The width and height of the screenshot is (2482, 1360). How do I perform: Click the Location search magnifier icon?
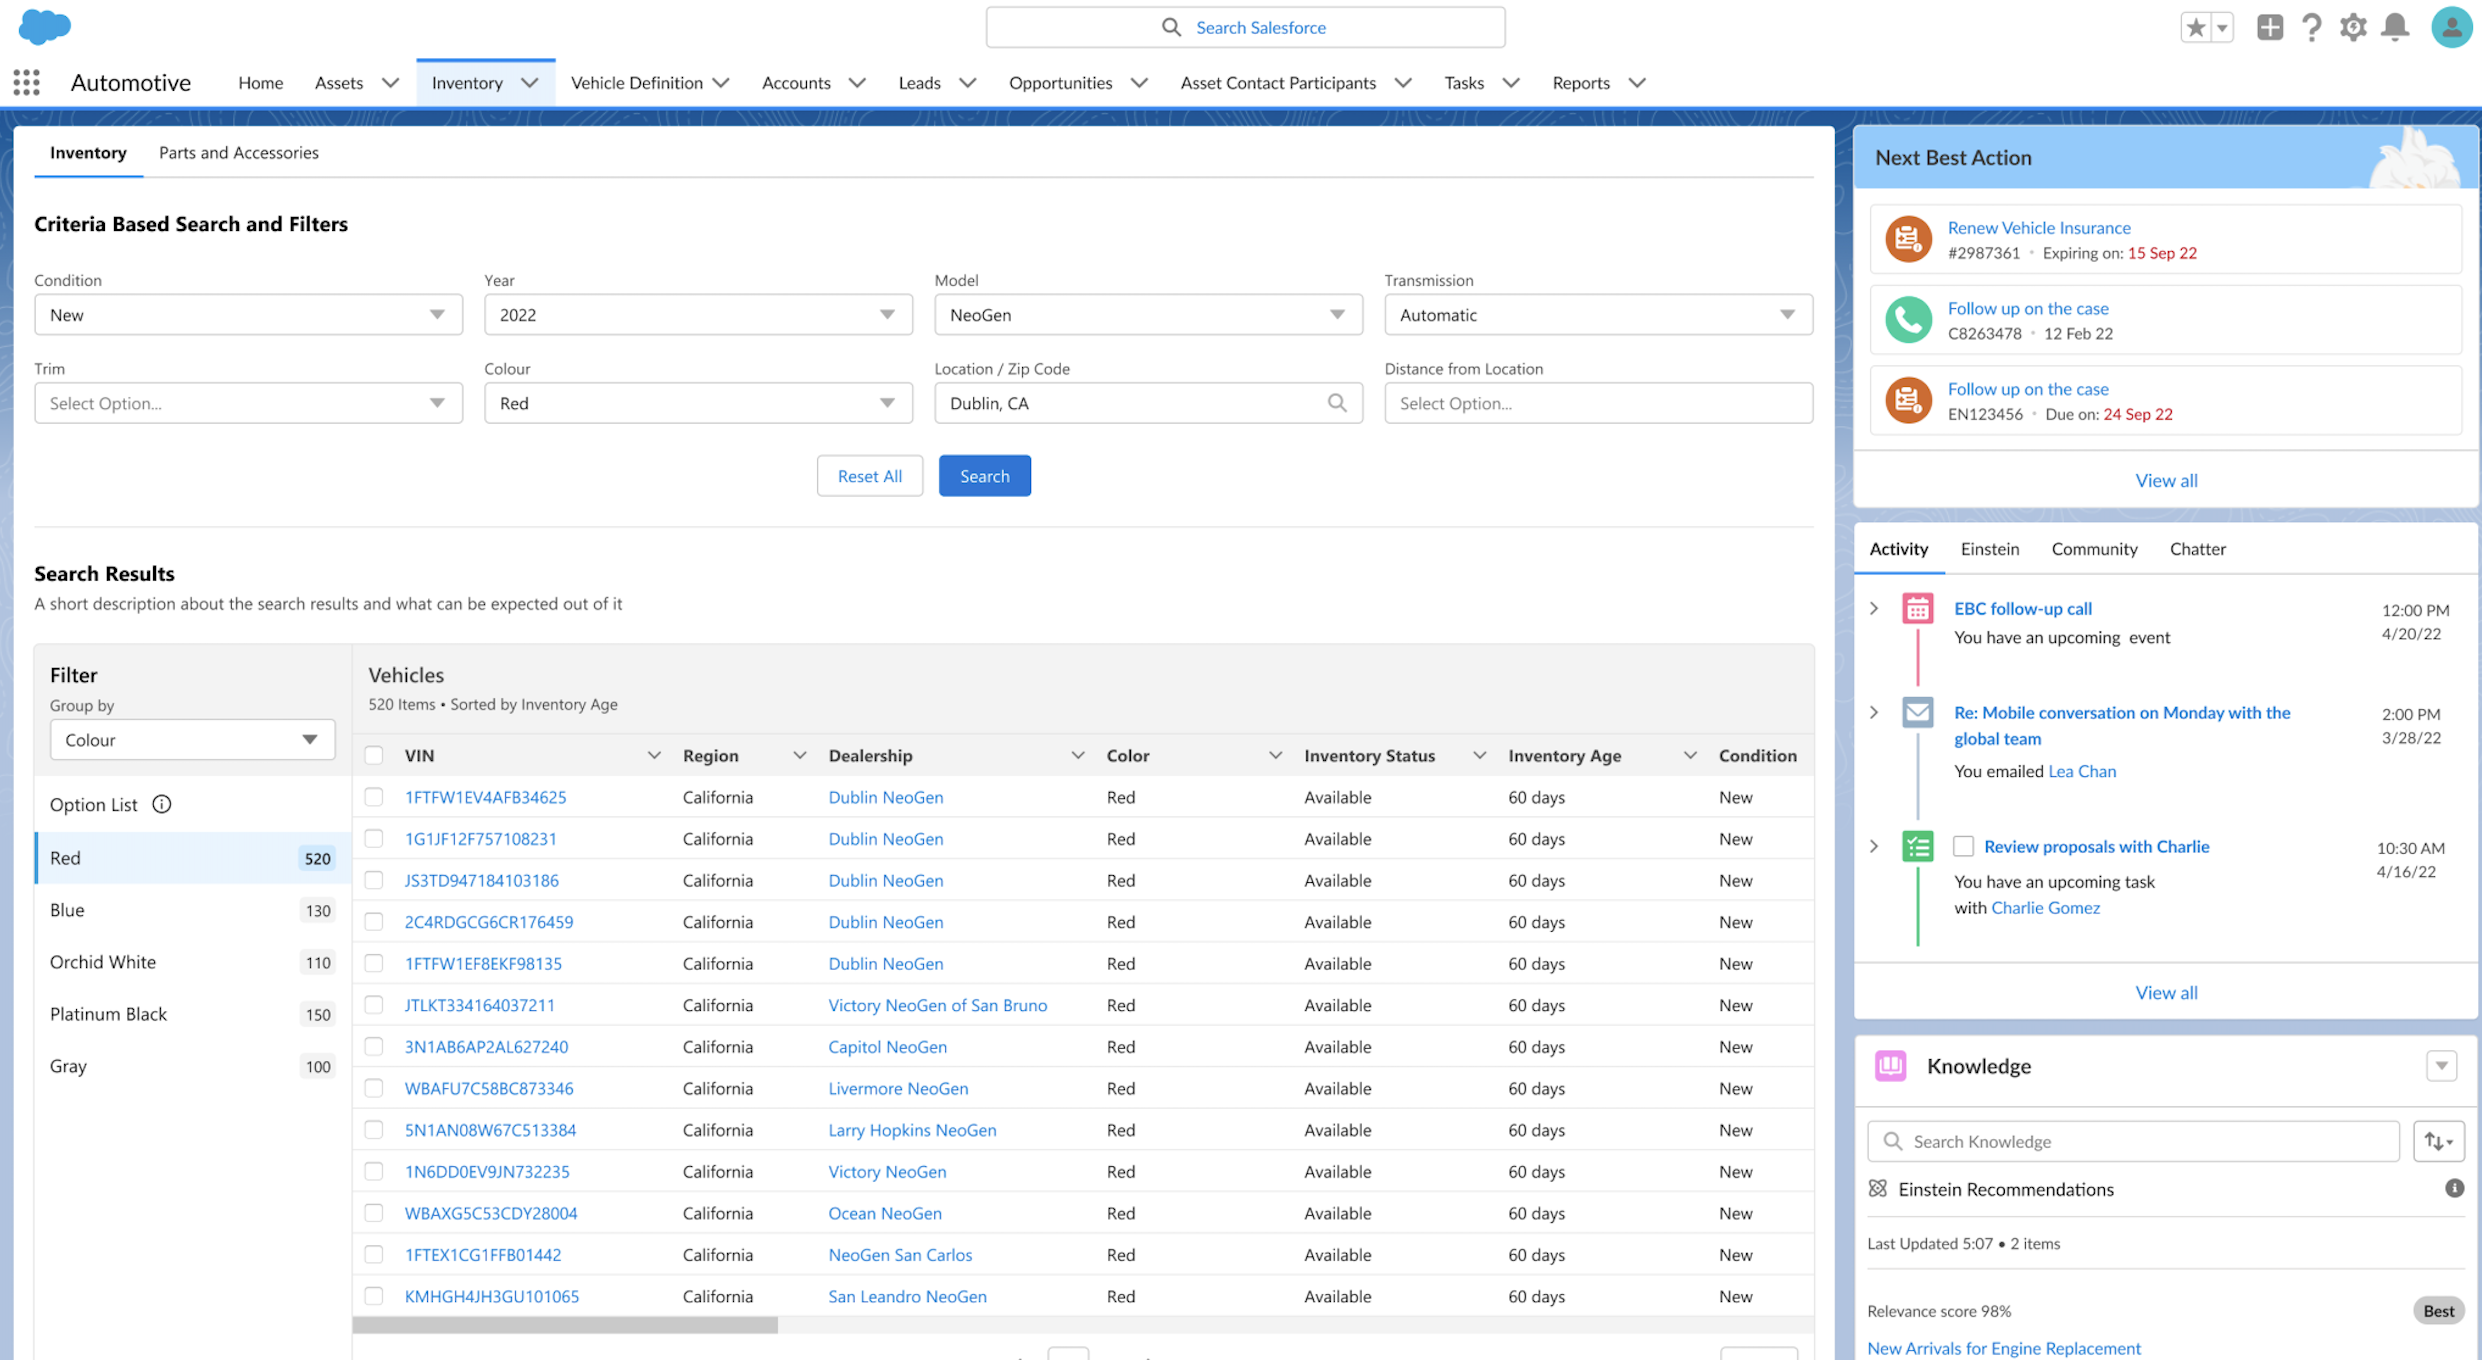pyautogui.click(x=1337, y=403)
